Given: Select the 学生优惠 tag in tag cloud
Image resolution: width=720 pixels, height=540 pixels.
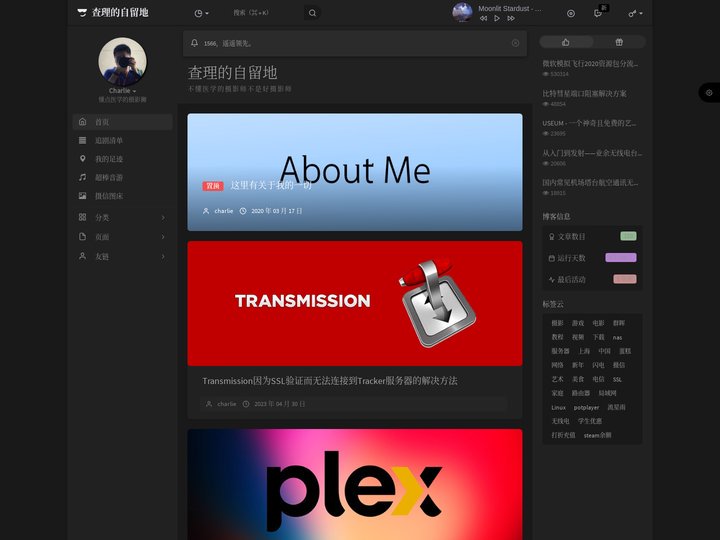Looking at the screenshot, I should click(590, 421).
